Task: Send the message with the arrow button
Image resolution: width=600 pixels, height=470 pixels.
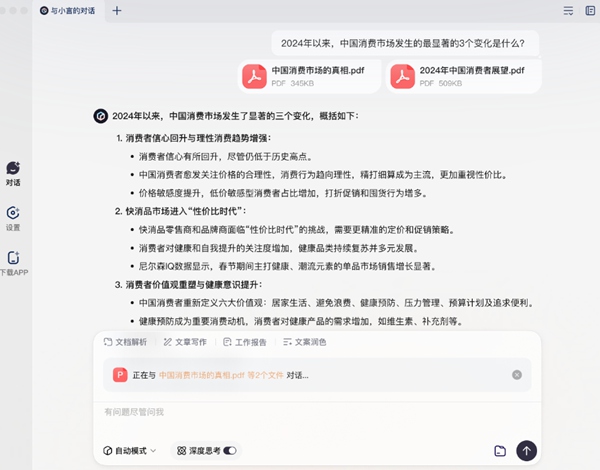Action: pos(527,451)
